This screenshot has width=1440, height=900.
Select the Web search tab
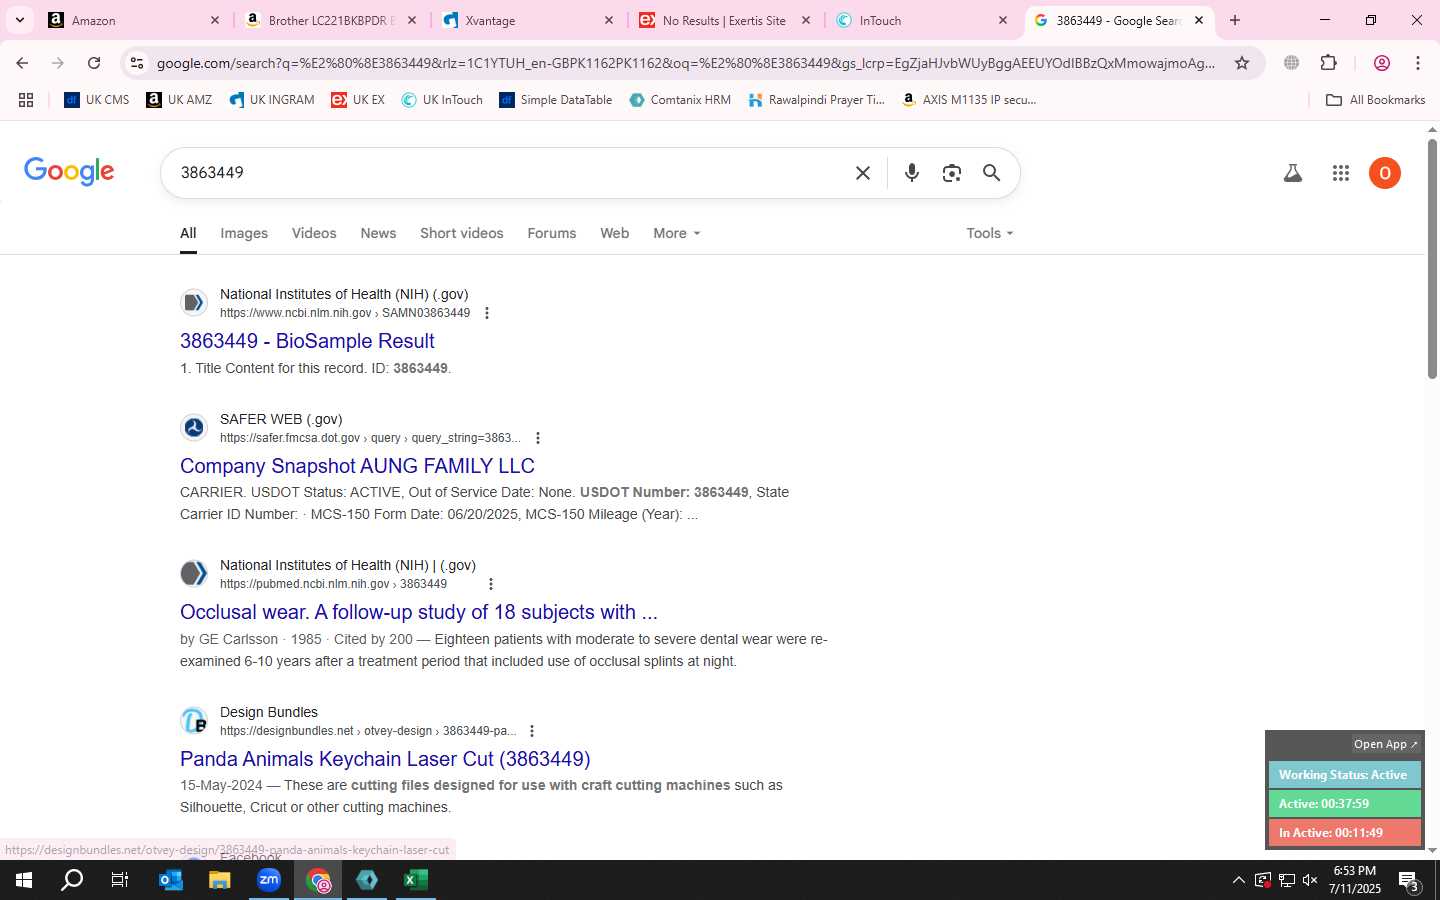[614, 233]
